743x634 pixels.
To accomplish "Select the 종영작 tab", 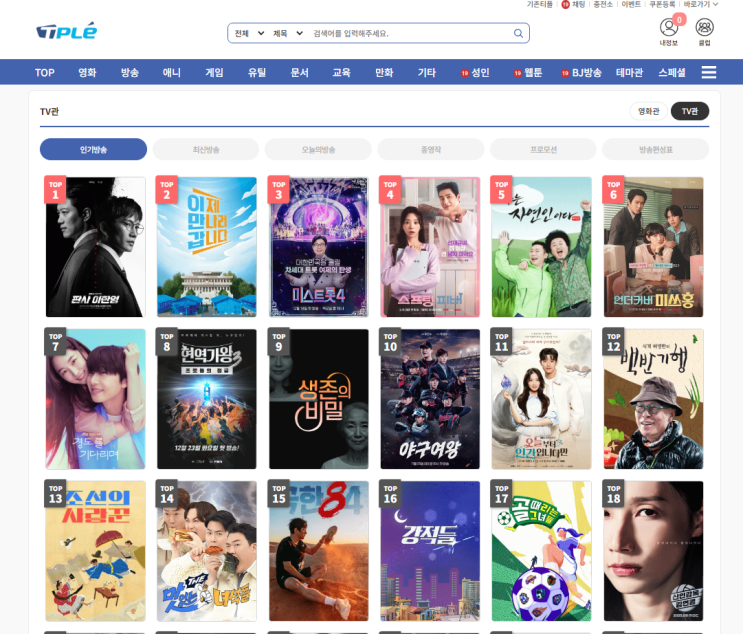I will click(x=431, y=149).
